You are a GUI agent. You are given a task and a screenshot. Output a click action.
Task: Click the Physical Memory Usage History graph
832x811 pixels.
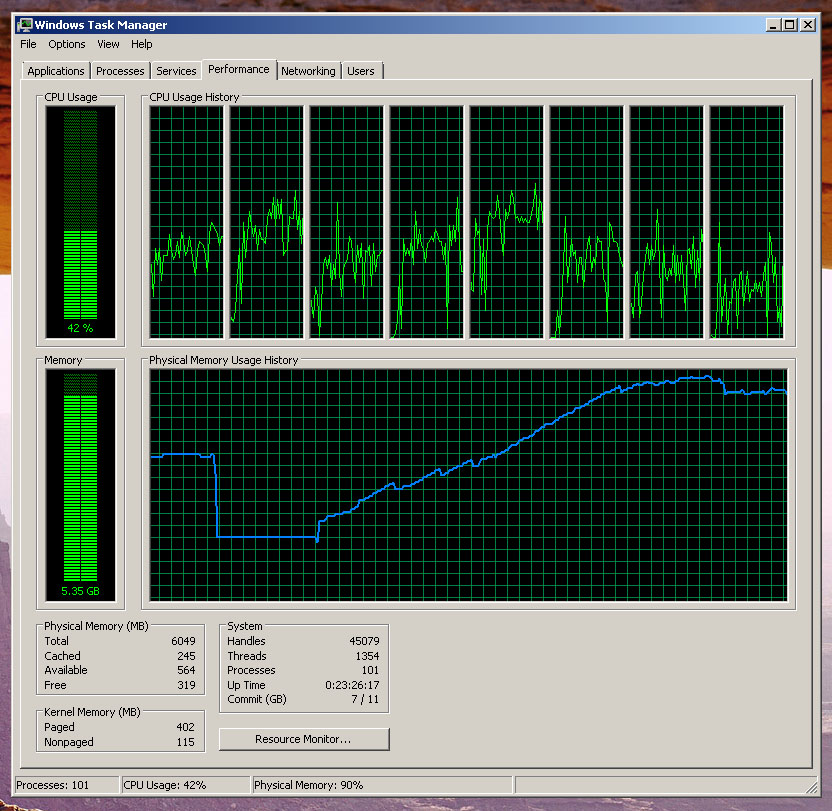pos(468,485)
